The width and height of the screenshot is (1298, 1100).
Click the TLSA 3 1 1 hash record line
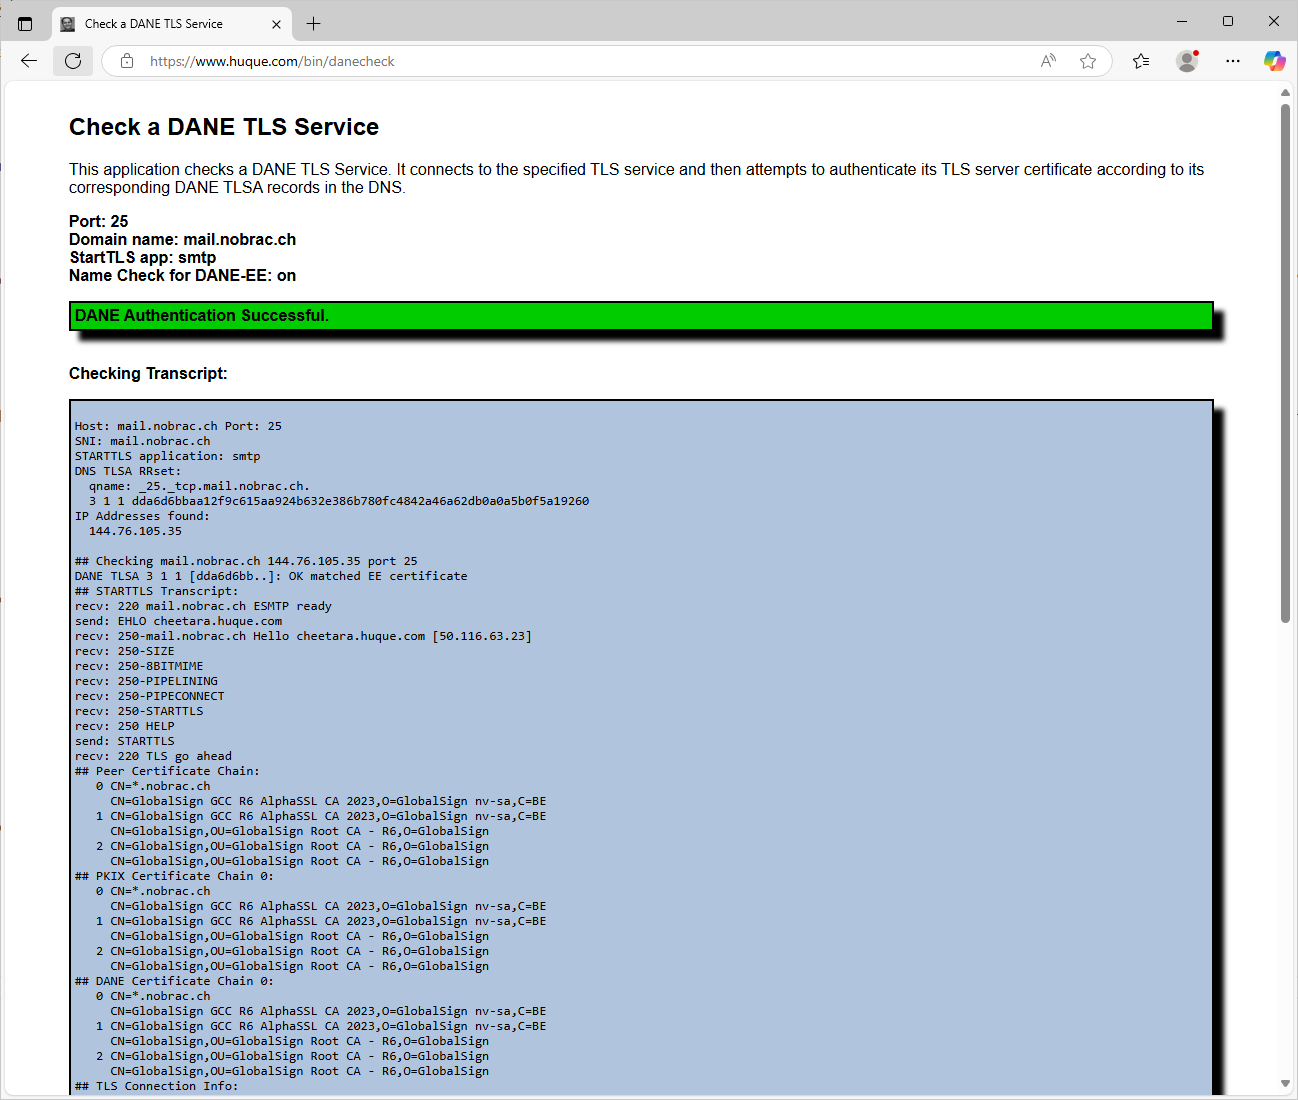[x=339, y=501]
